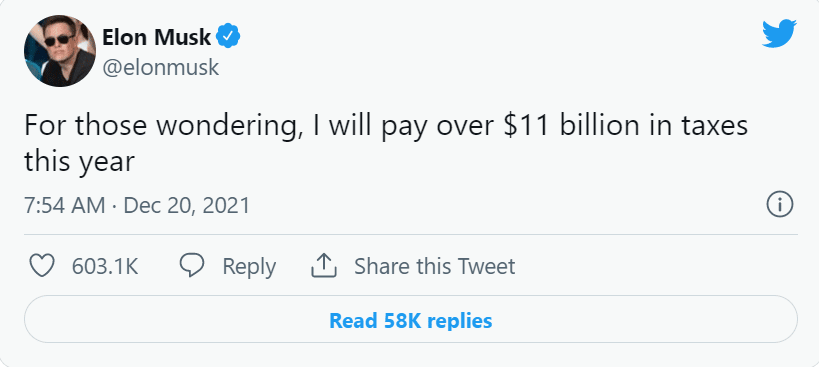Click the Twitter bird logo
The width and height of the screenshot is (819, 367).
pos(779,33)
